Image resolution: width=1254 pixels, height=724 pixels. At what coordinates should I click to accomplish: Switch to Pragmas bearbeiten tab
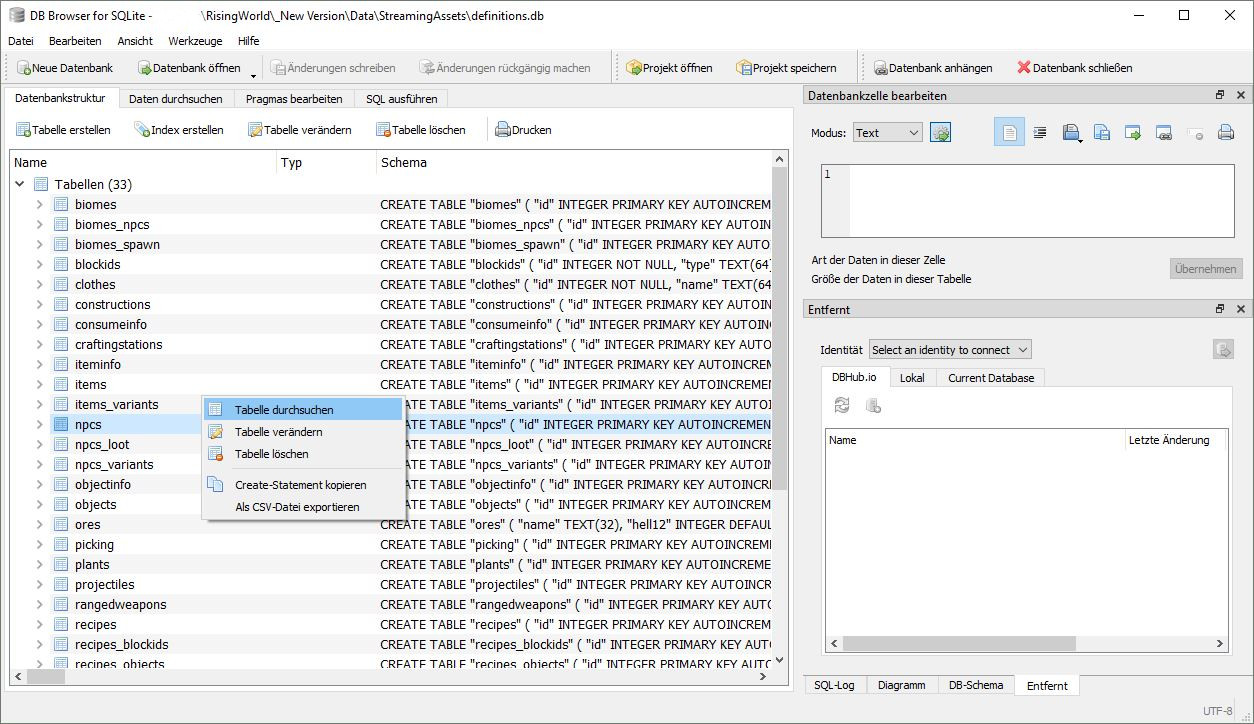click(x=294, y=99)
